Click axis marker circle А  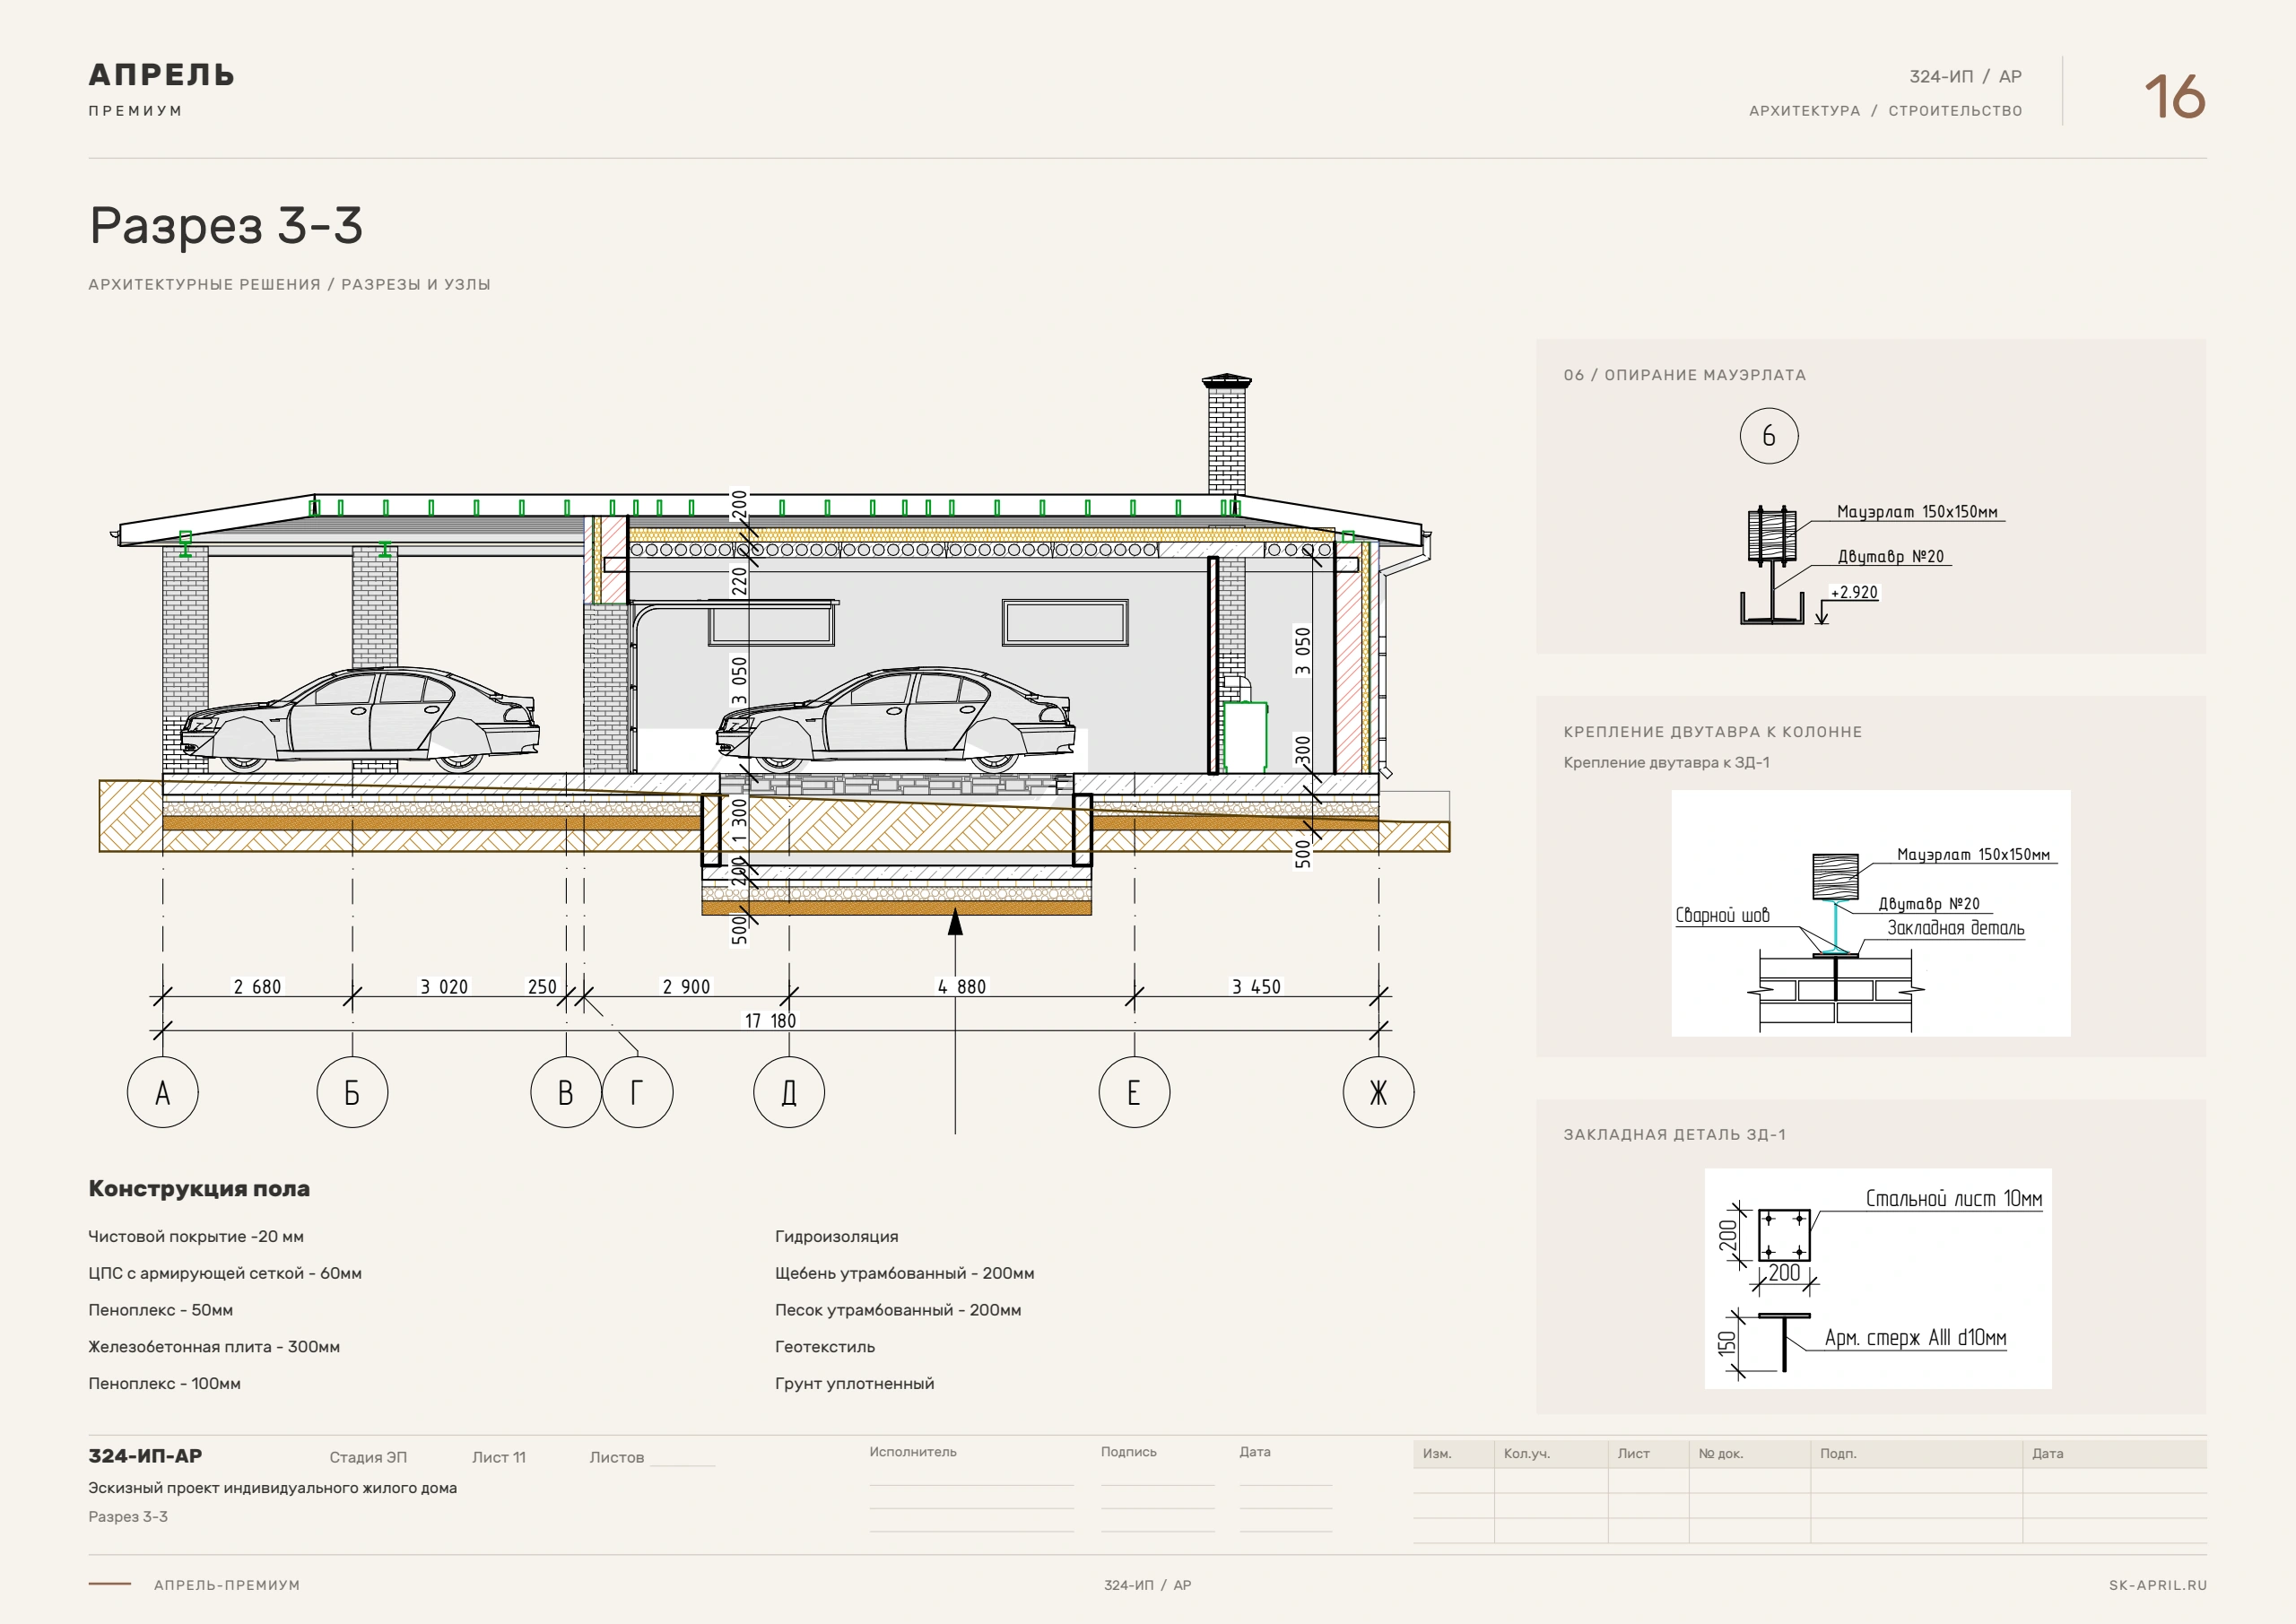tap(163, 1092)
